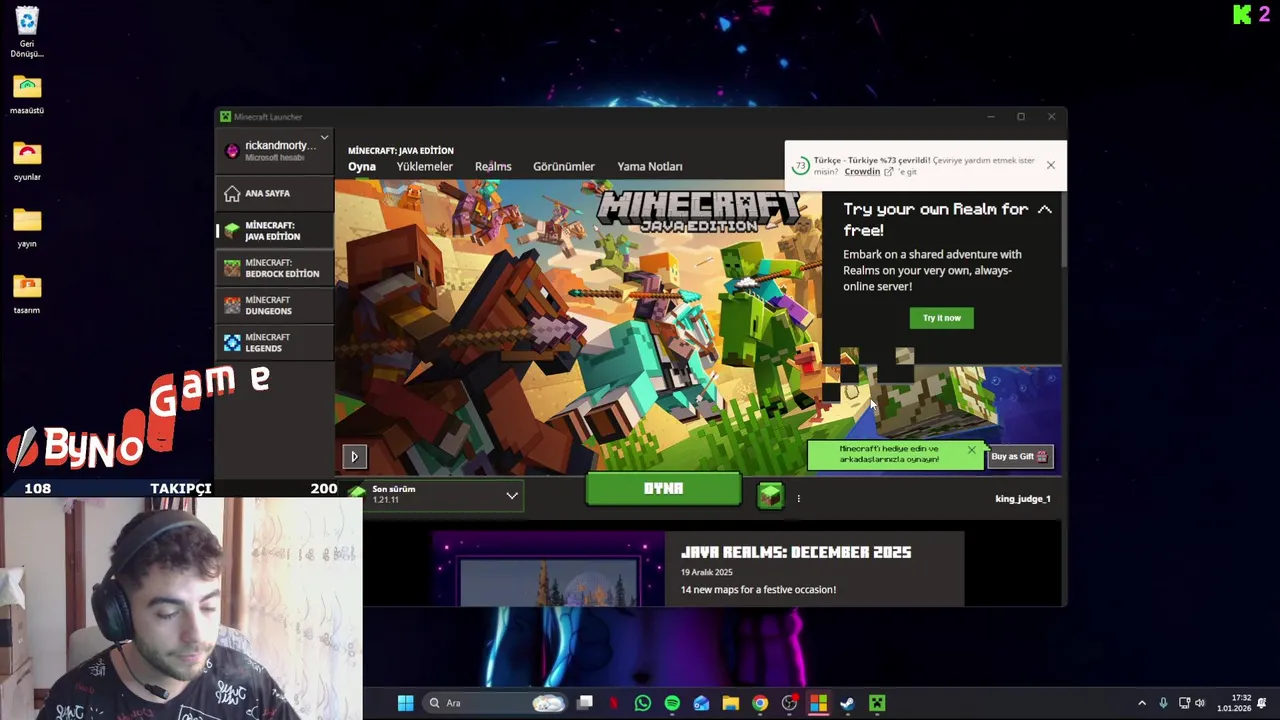Play the banner video in the bottom-left corner
The width and height of the screenshot is (1280, 720).
[x=354, y=457]
